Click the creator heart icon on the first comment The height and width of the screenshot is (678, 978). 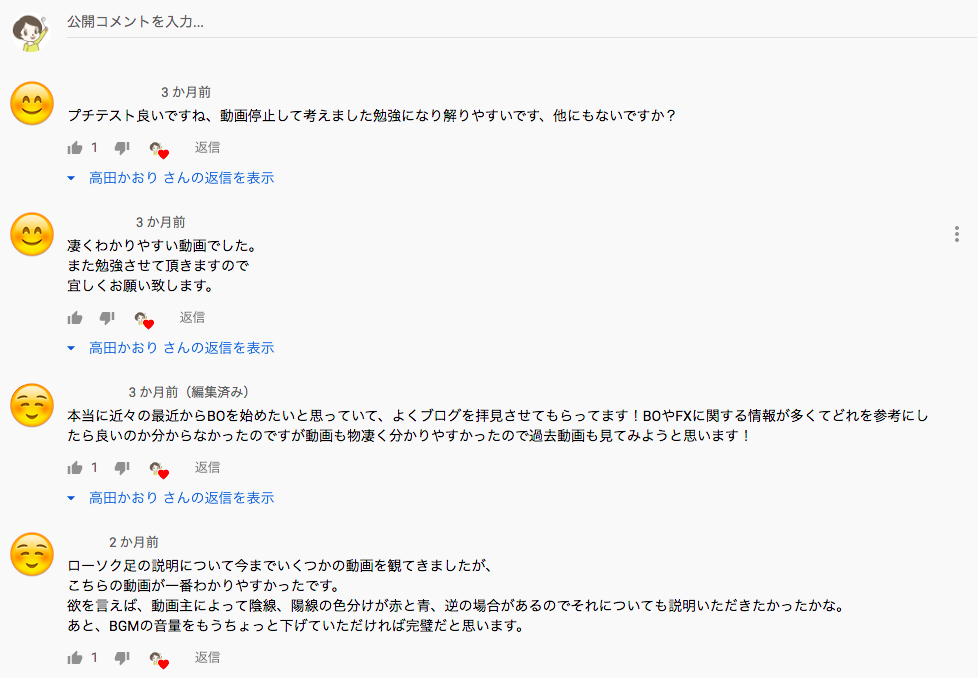coord(160,149)
